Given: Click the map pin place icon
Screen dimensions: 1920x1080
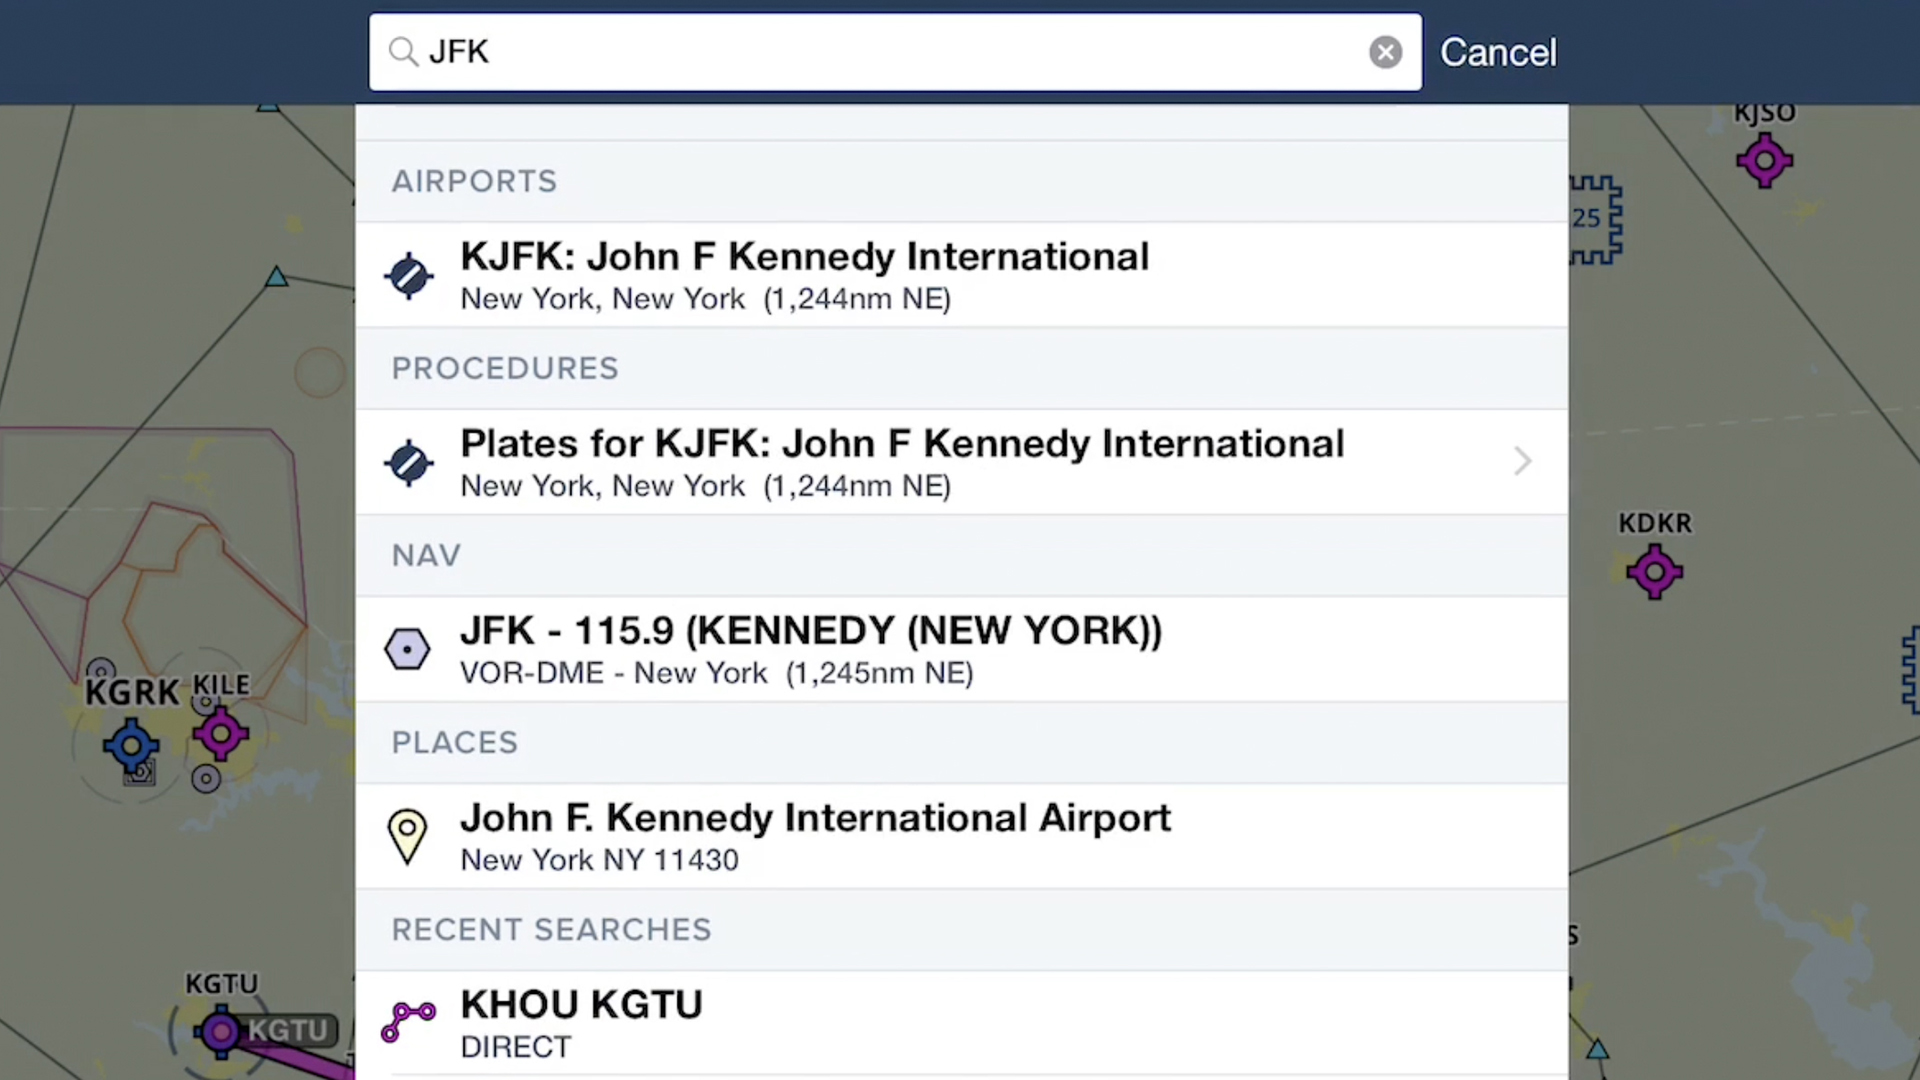Looking at the screenshot, I should click(x=407, y=836).
